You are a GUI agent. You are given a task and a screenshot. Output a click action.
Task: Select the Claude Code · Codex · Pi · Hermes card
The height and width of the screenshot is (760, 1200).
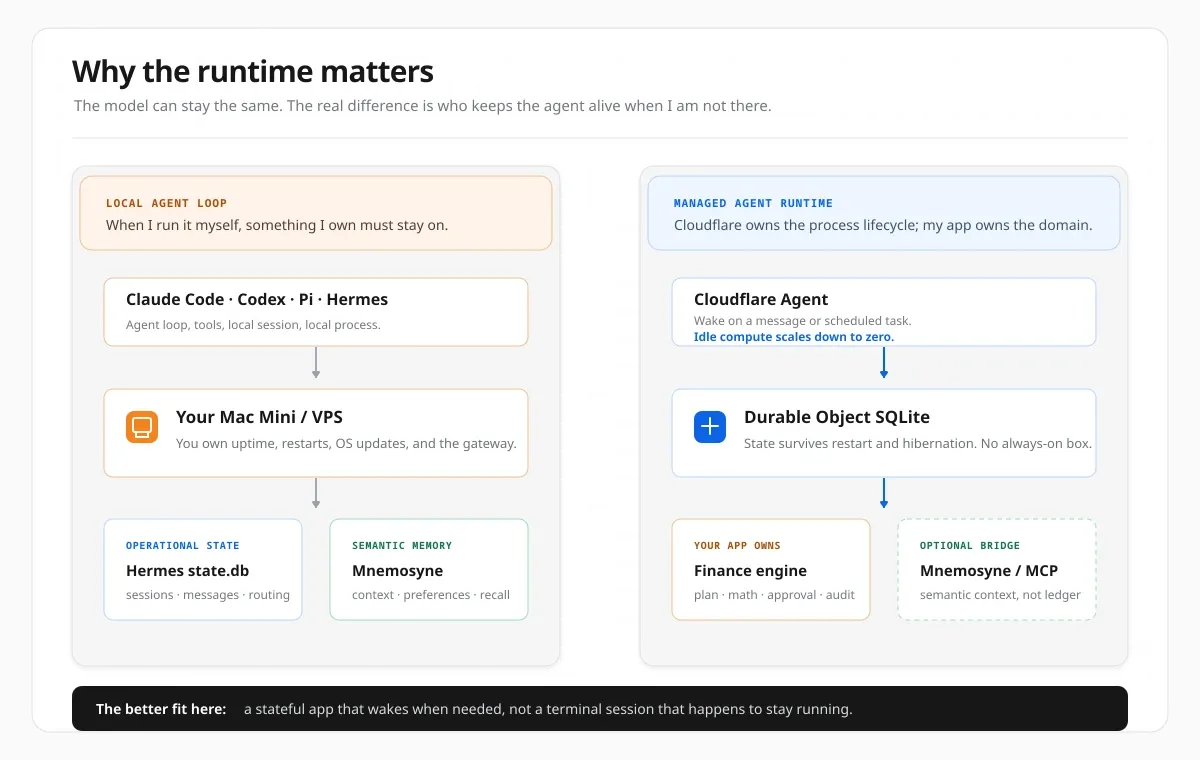coord(316,312)
